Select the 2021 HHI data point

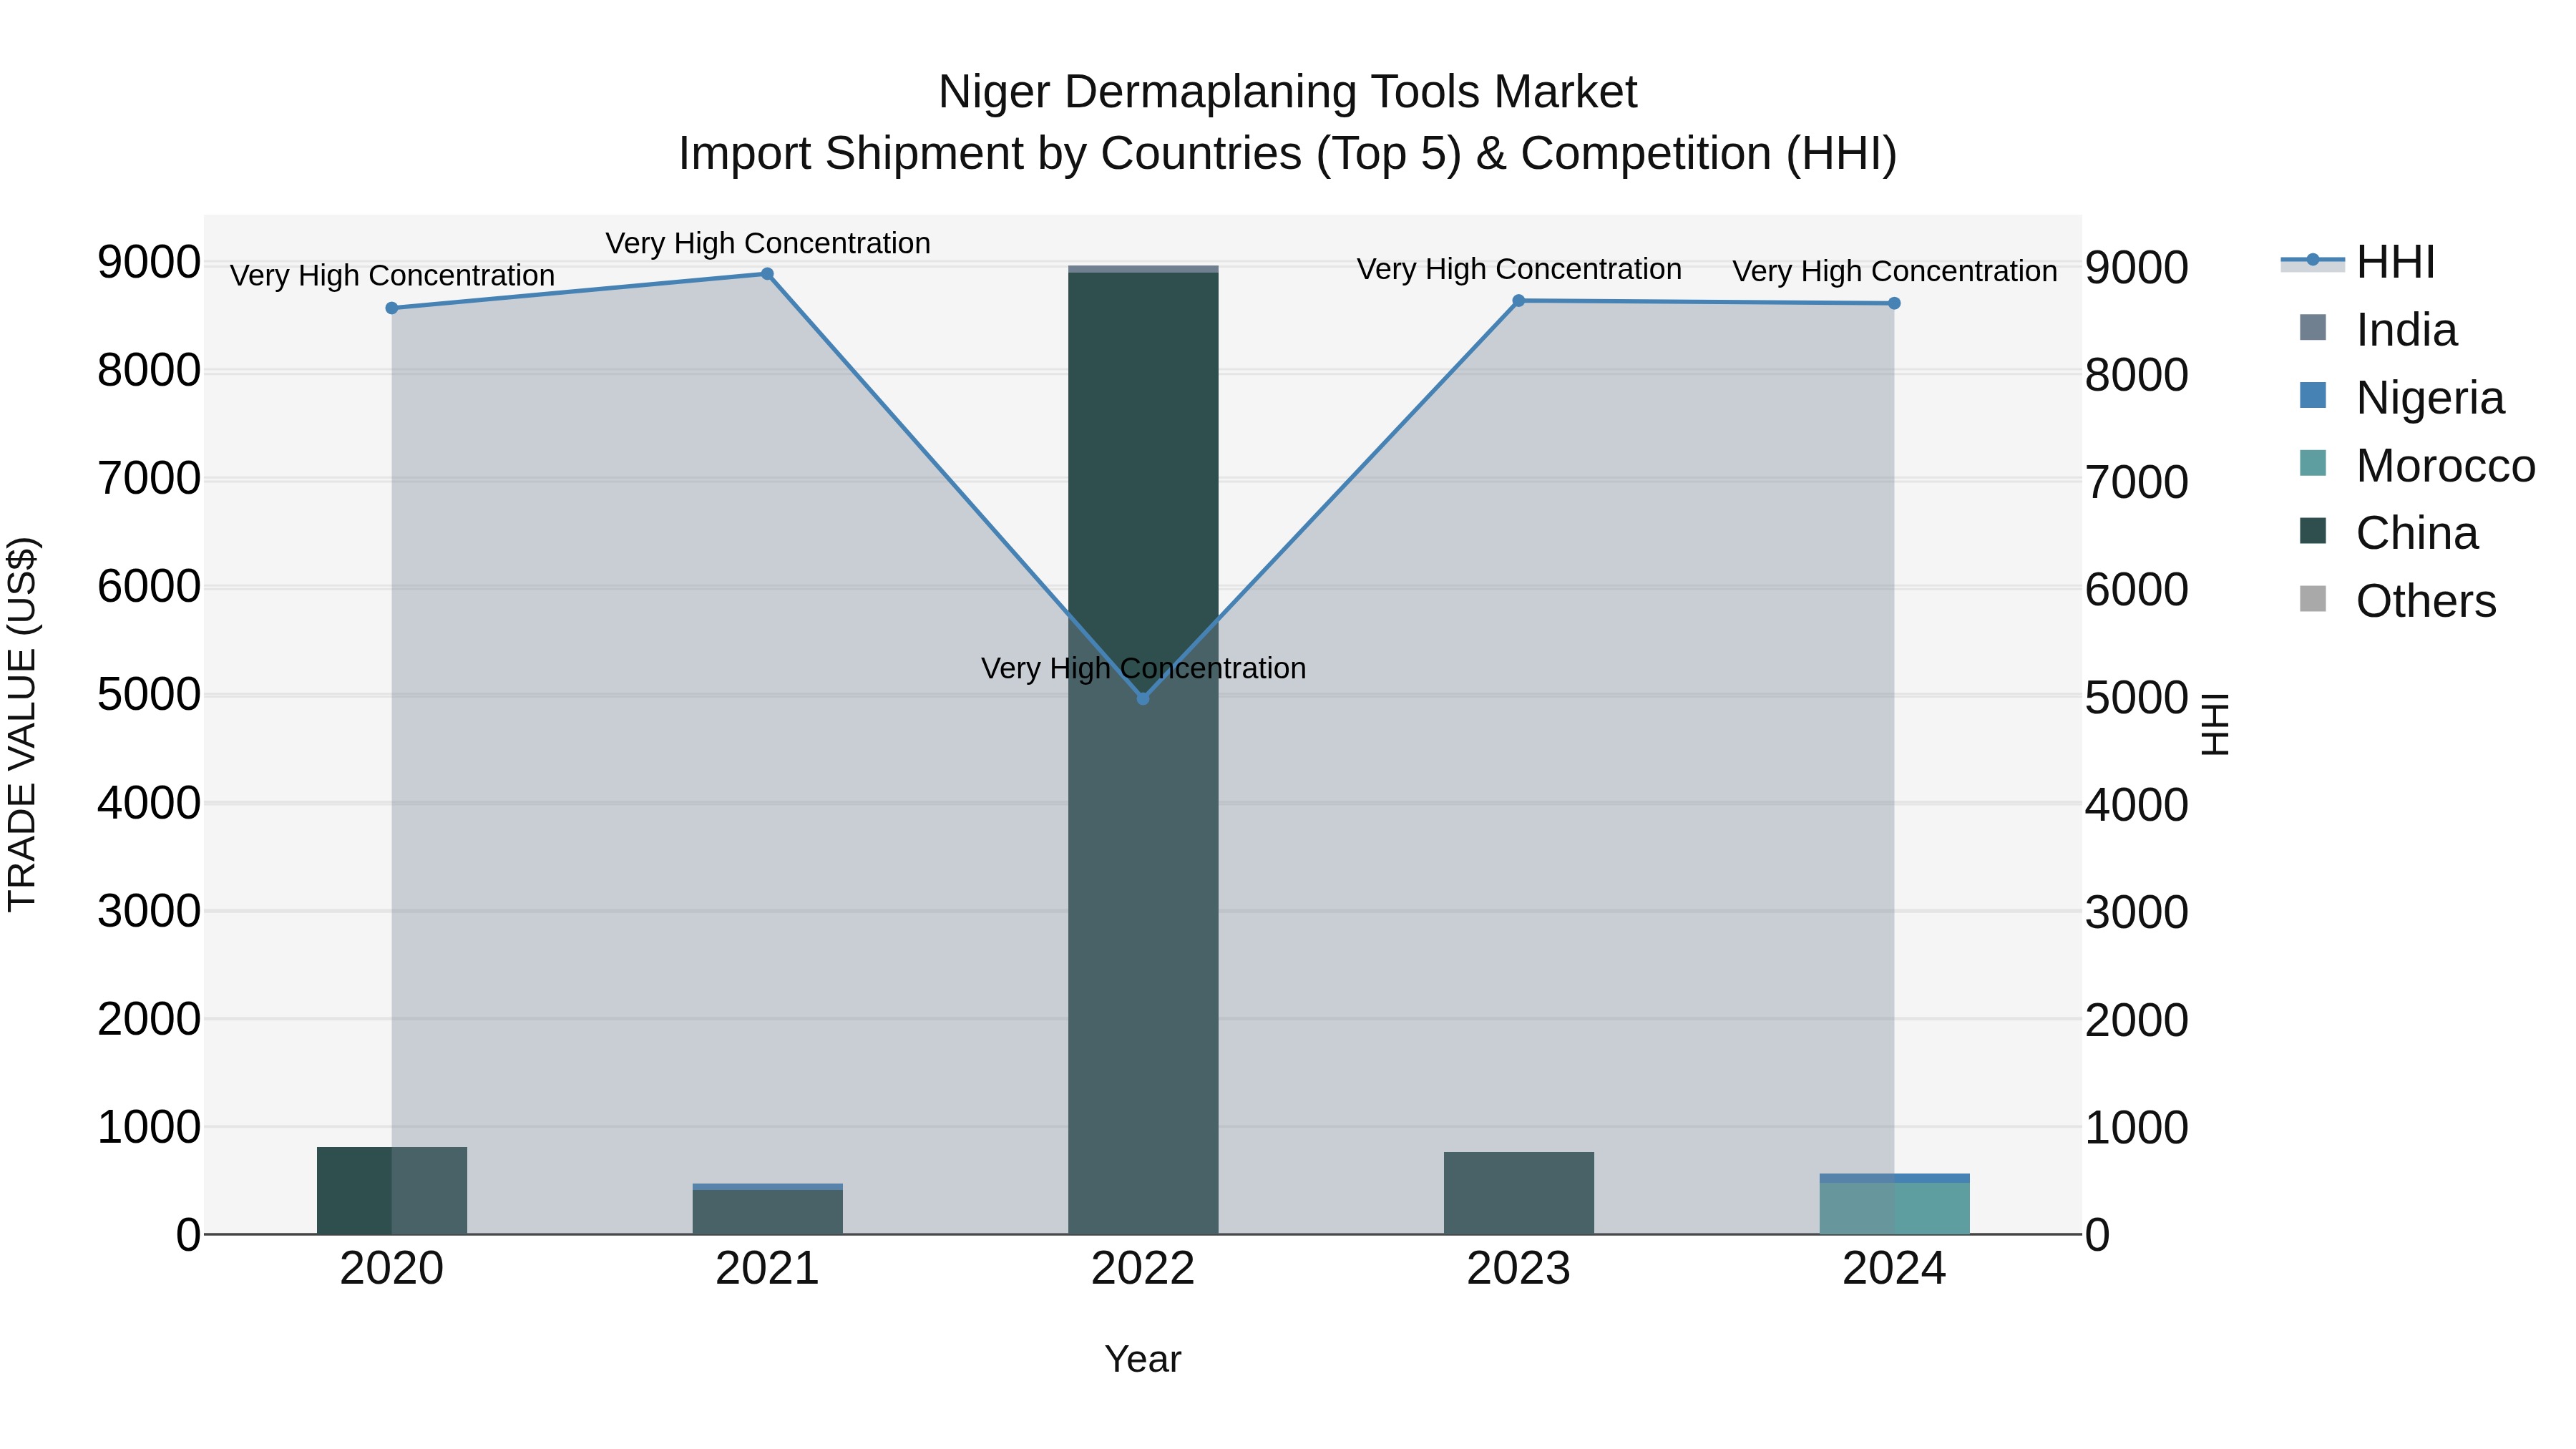coord(767,274)
